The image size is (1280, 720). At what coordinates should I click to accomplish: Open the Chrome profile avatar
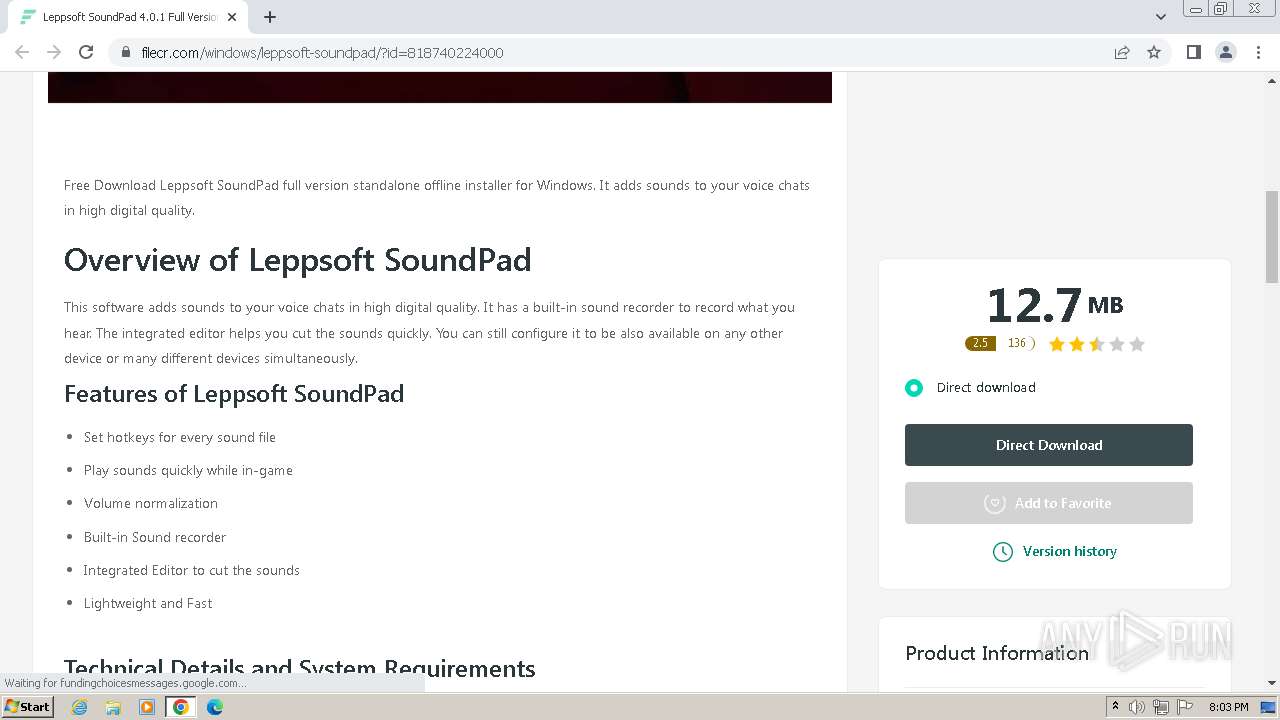point(1226,52)
